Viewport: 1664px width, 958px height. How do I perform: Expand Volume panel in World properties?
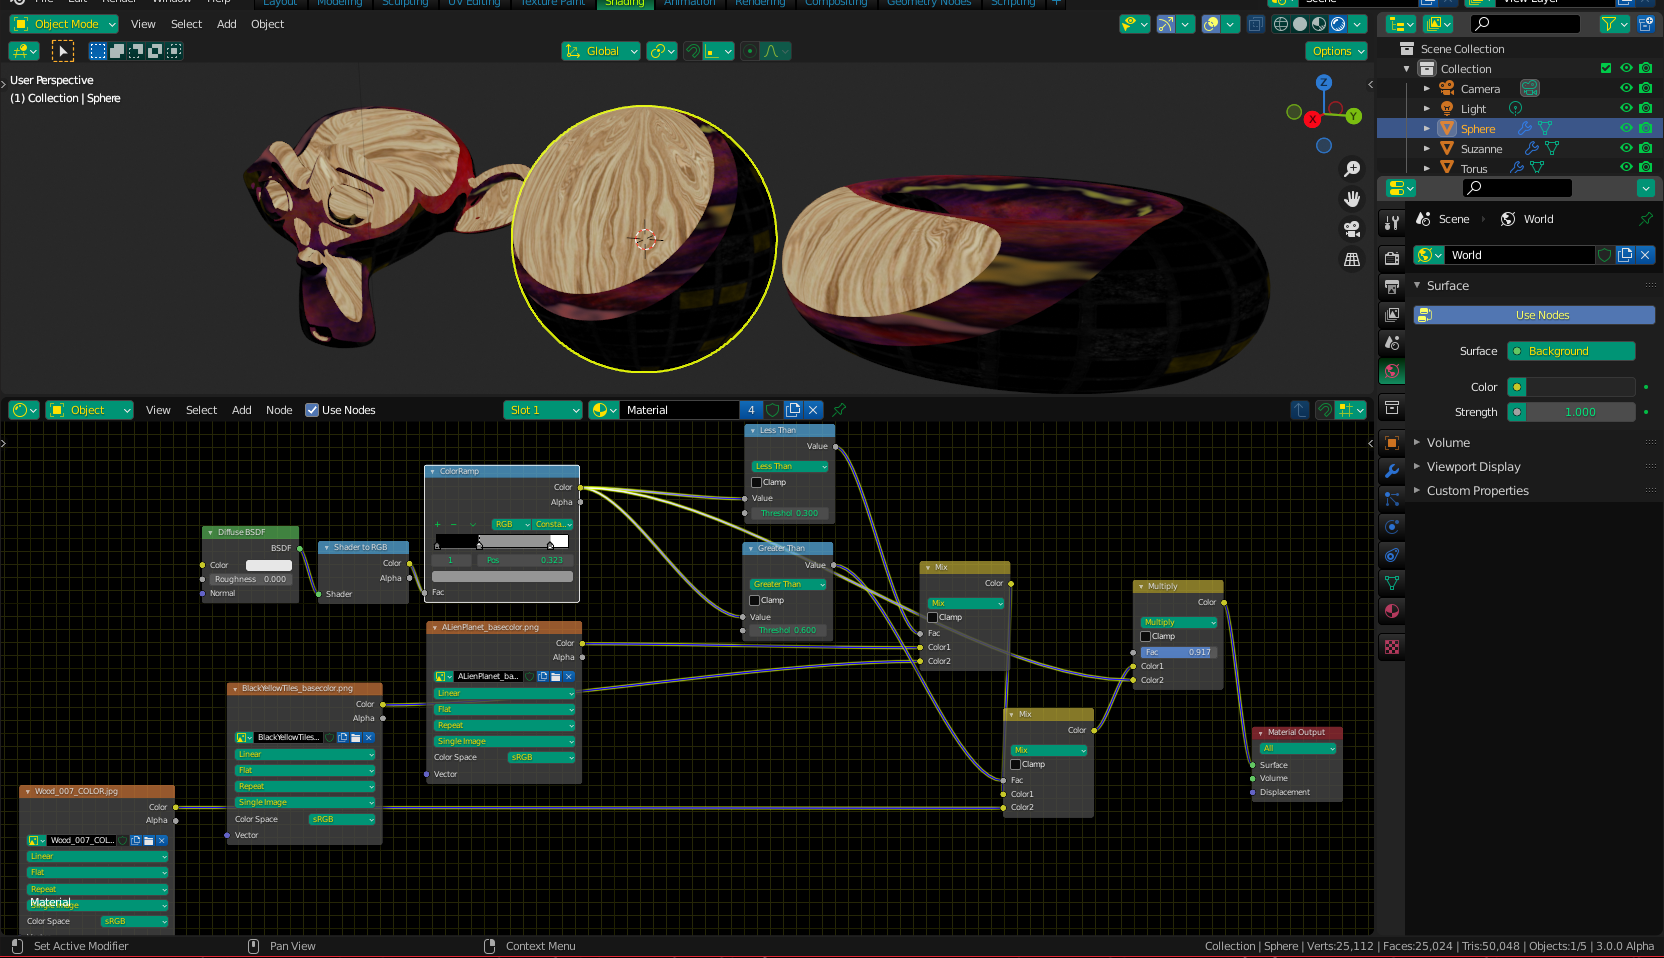[1417, 442]
